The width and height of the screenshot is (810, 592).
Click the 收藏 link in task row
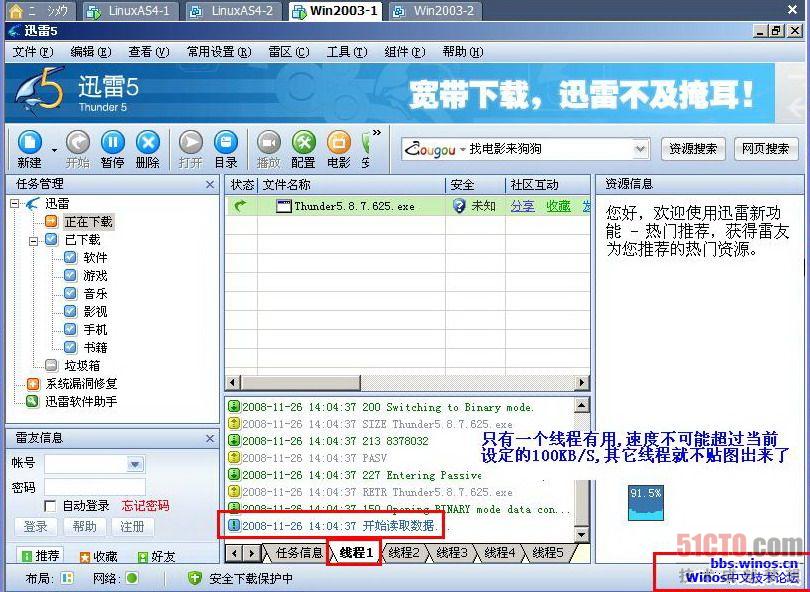click(x=558, y=206)
